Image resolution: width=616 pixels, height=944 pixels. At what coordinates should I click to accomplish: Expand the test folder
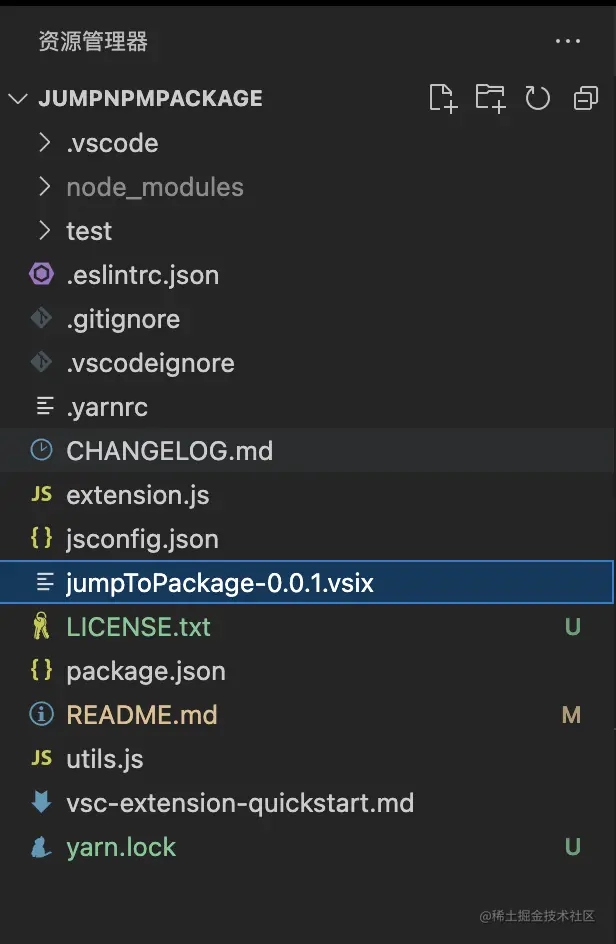308,231
